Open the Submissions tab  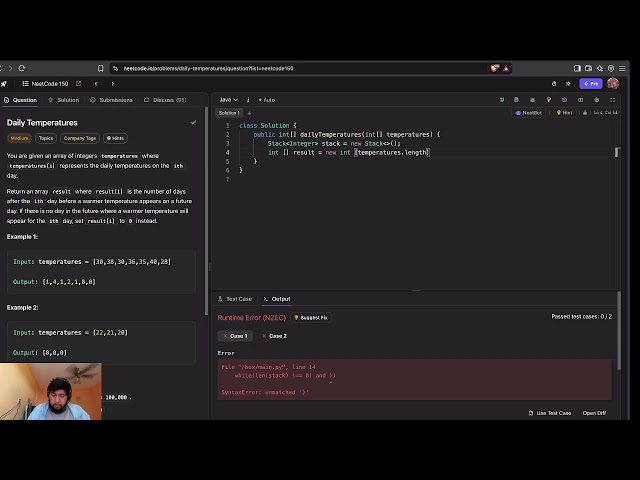(x=111, y=100)
